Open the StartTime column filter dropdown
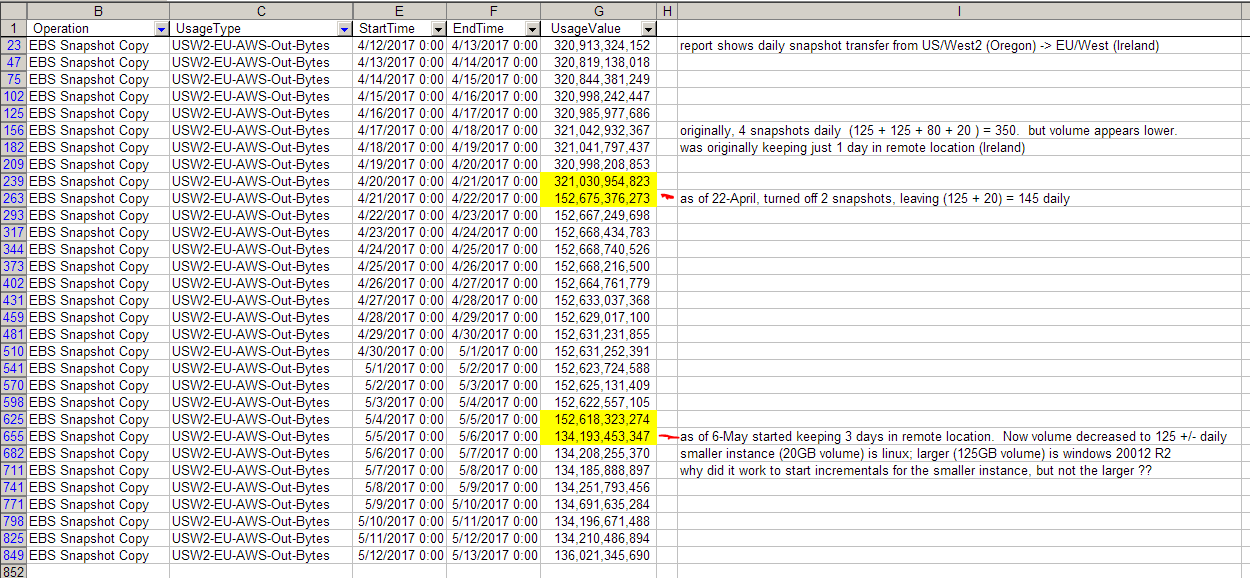Screen dimensions: 1250x578 coord(437,28)
